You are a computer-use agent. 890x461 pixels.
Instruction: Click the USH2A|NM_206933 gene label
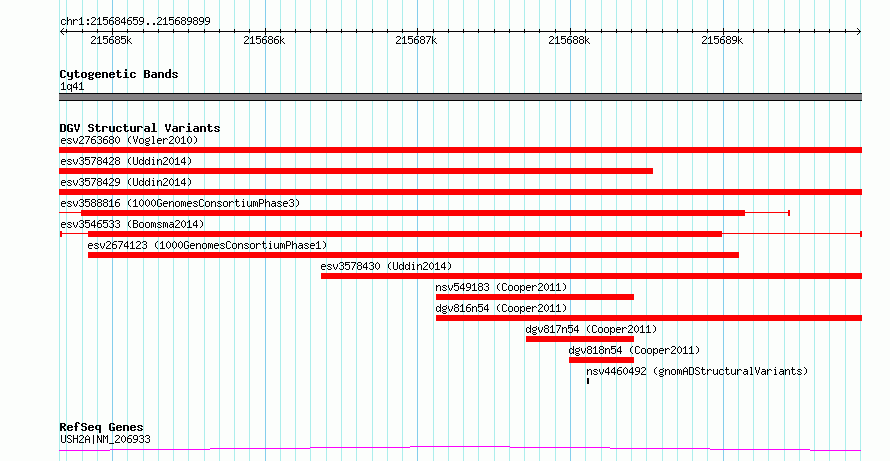[105, 439]
